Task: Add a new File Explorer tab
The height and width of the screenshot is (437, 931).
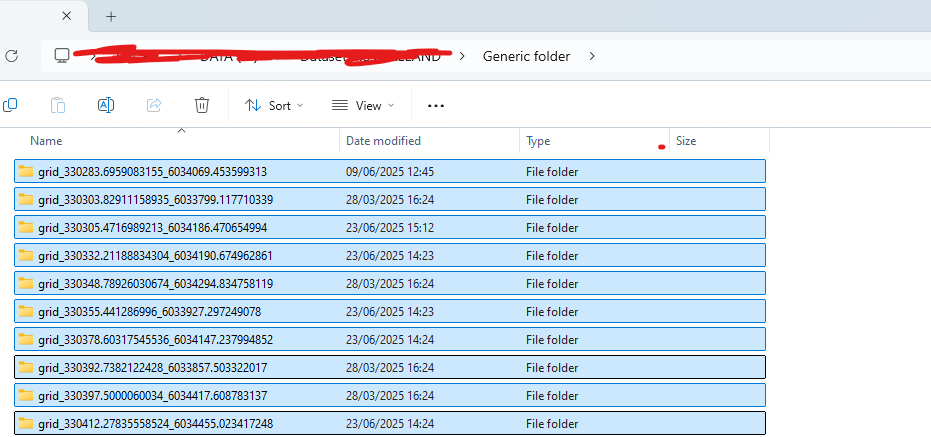Action: tap(111, 16)
